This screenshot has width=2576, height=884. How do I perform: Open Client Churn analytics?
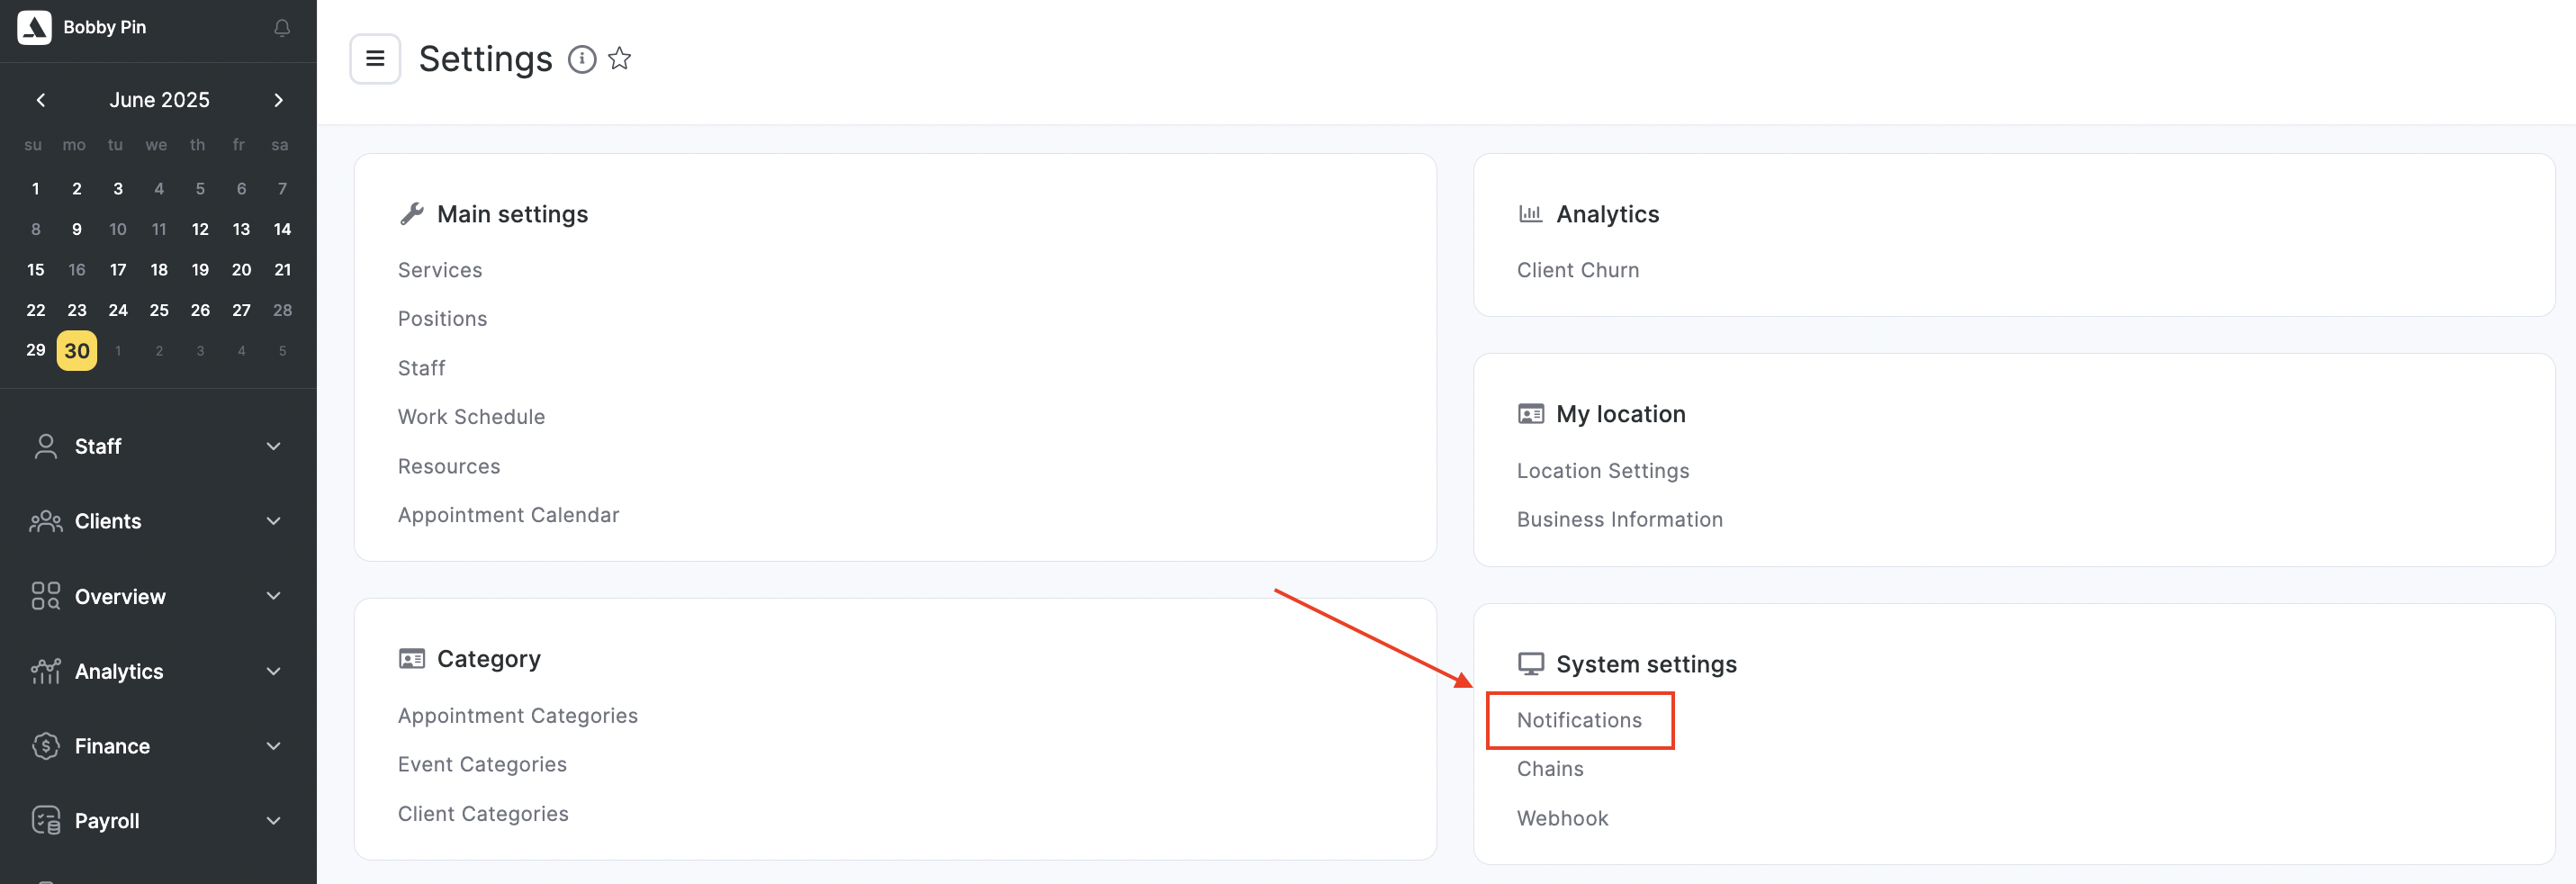[1577, 270]
